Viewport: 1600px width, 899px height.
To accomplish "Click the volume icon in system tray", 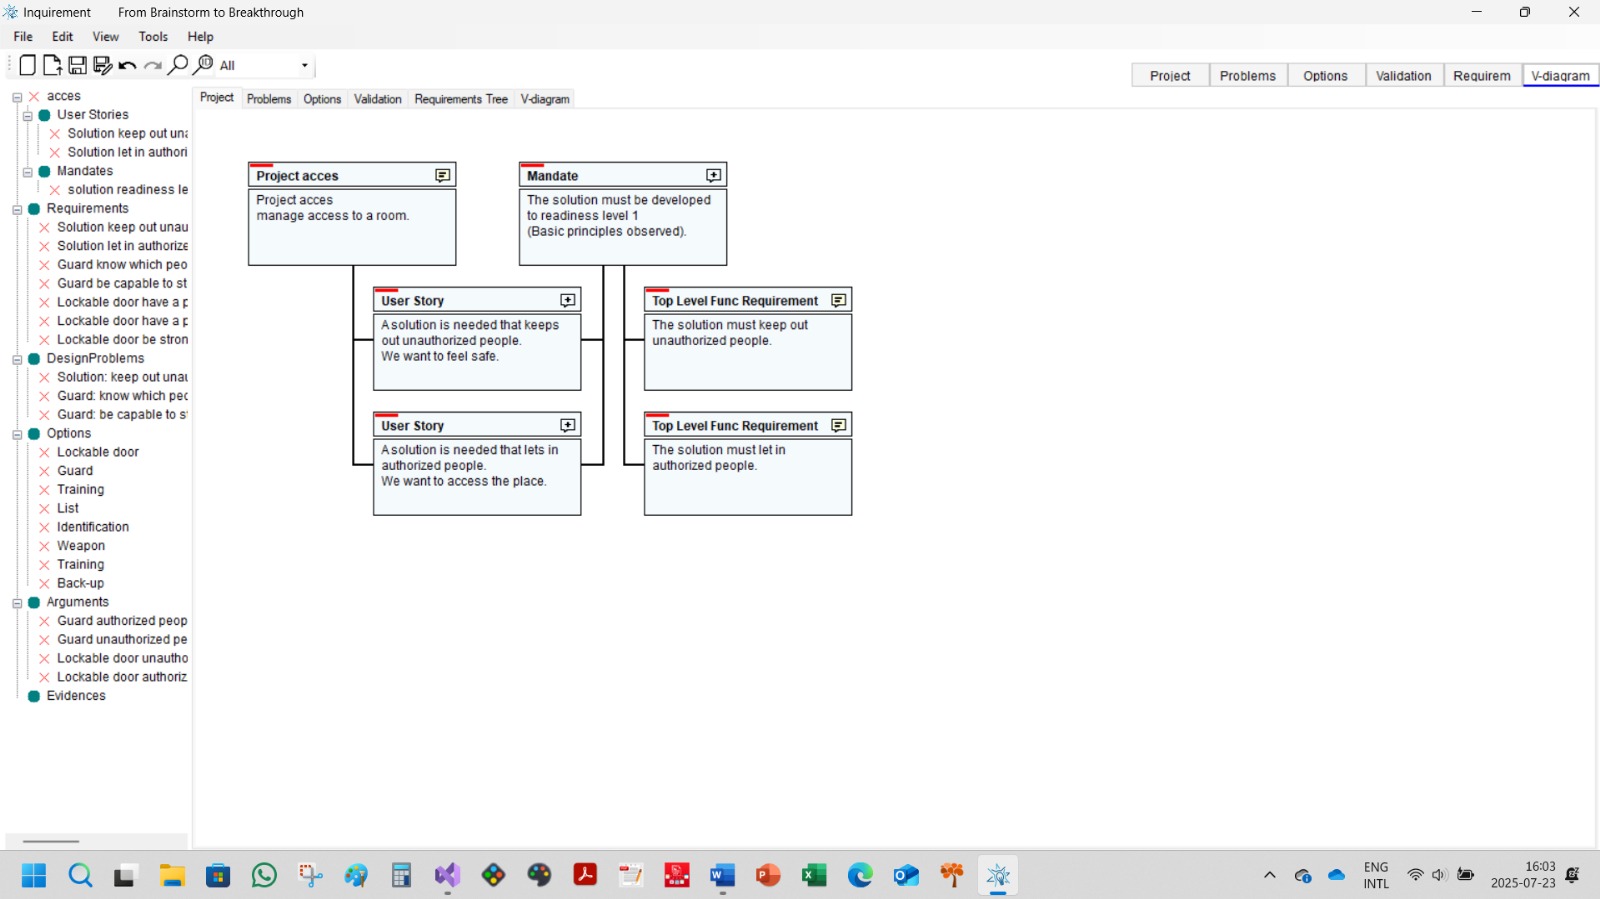I will point(1439,875).
